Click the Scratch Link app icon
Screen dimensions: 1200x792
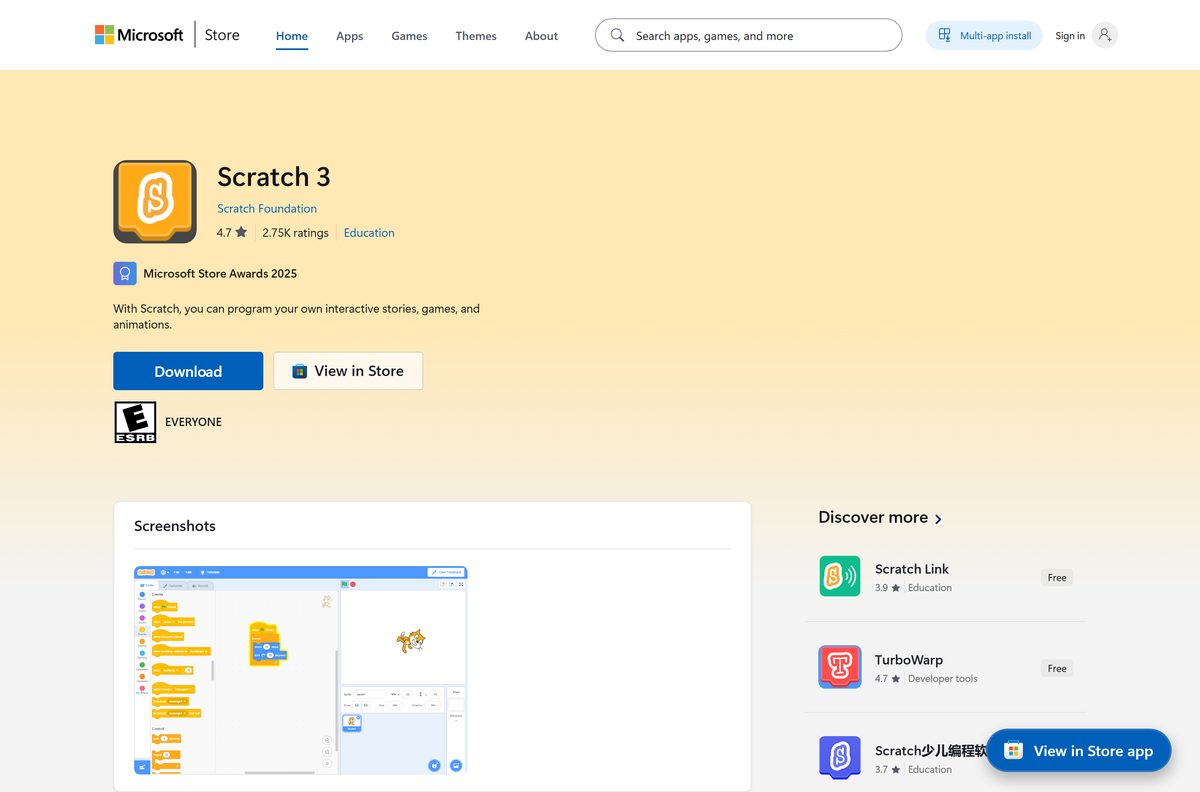click(840, 576)
